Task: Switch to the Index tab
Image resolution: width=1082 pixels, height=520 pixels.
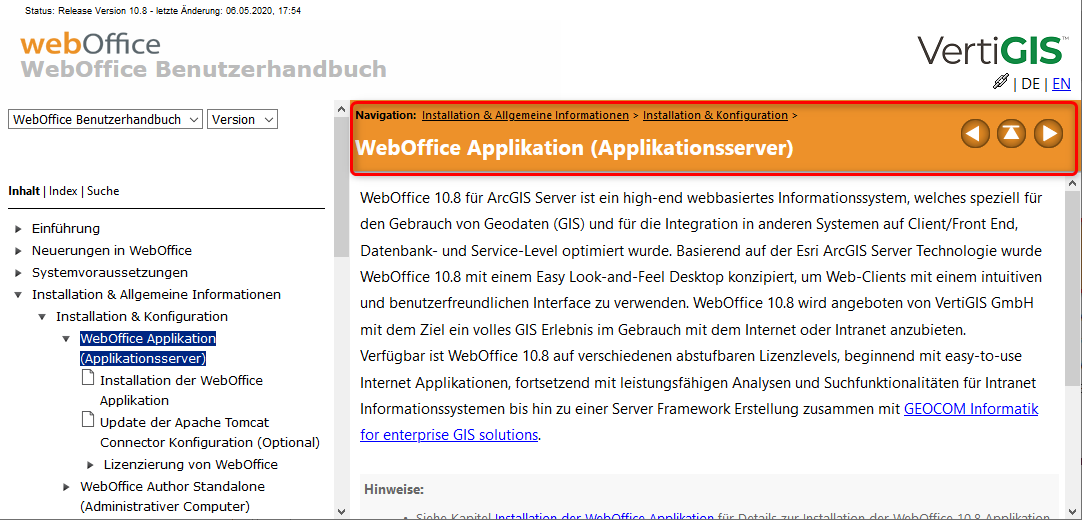Action: tap(63, 191)
